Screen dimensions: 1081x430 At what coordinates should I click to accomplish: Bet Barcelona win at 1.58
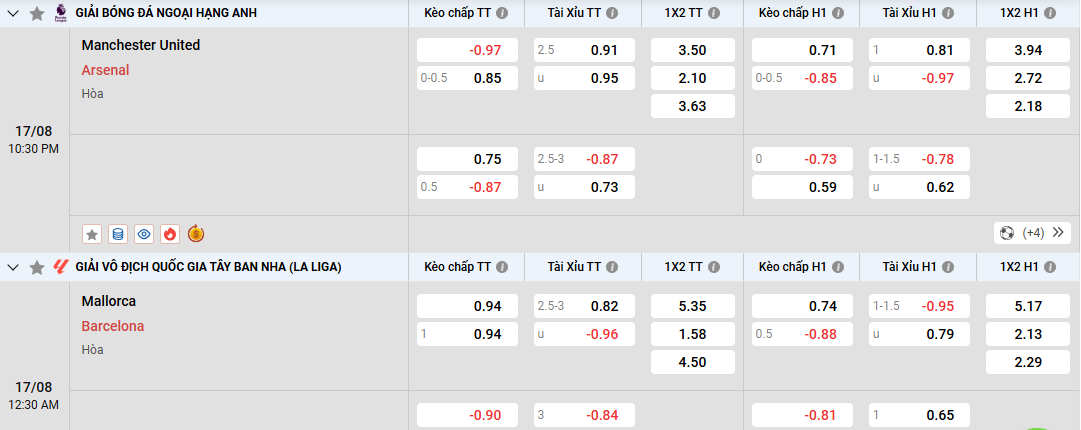[693, 334]
